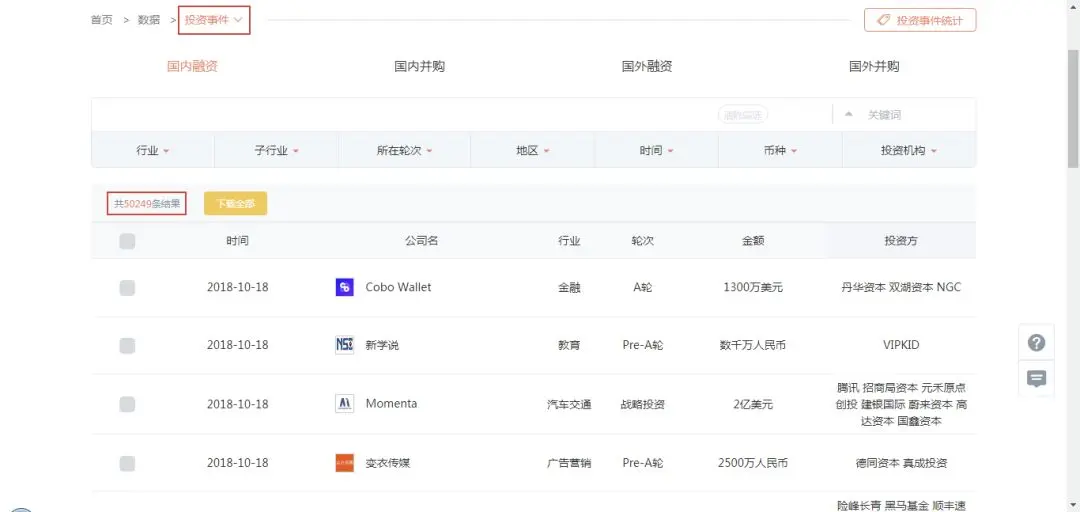Click the 公司名 column header
The height and width of the screenshot is (512, 1080).
[x=422, y=241]
